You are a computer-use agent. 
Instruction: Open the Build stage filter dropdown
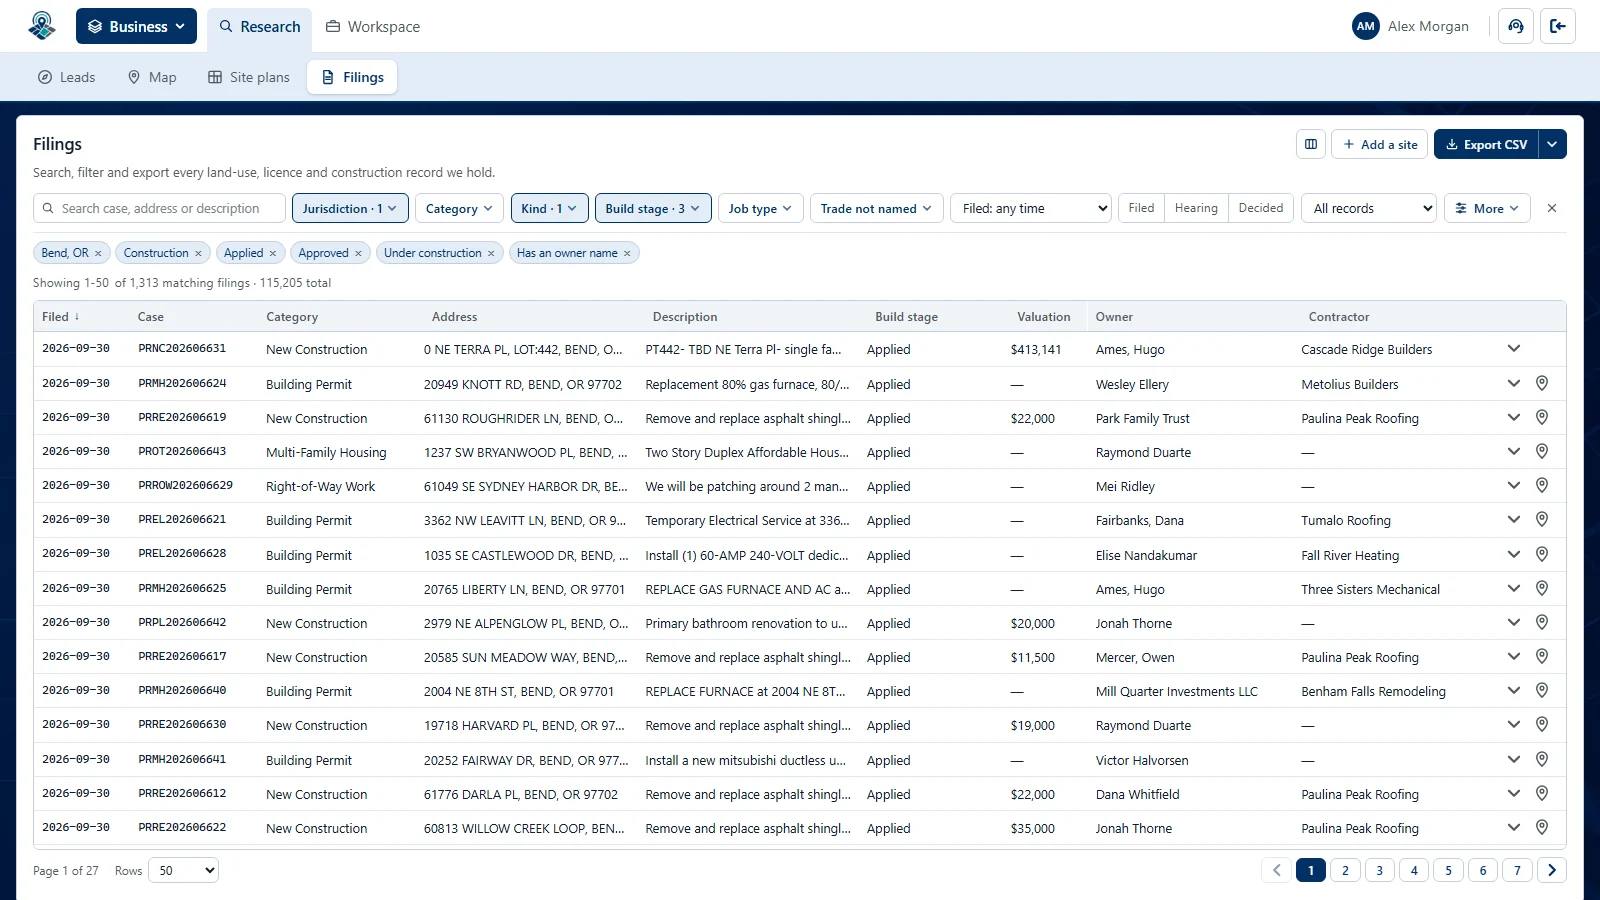pyautogui.click(x=653, y=208)
